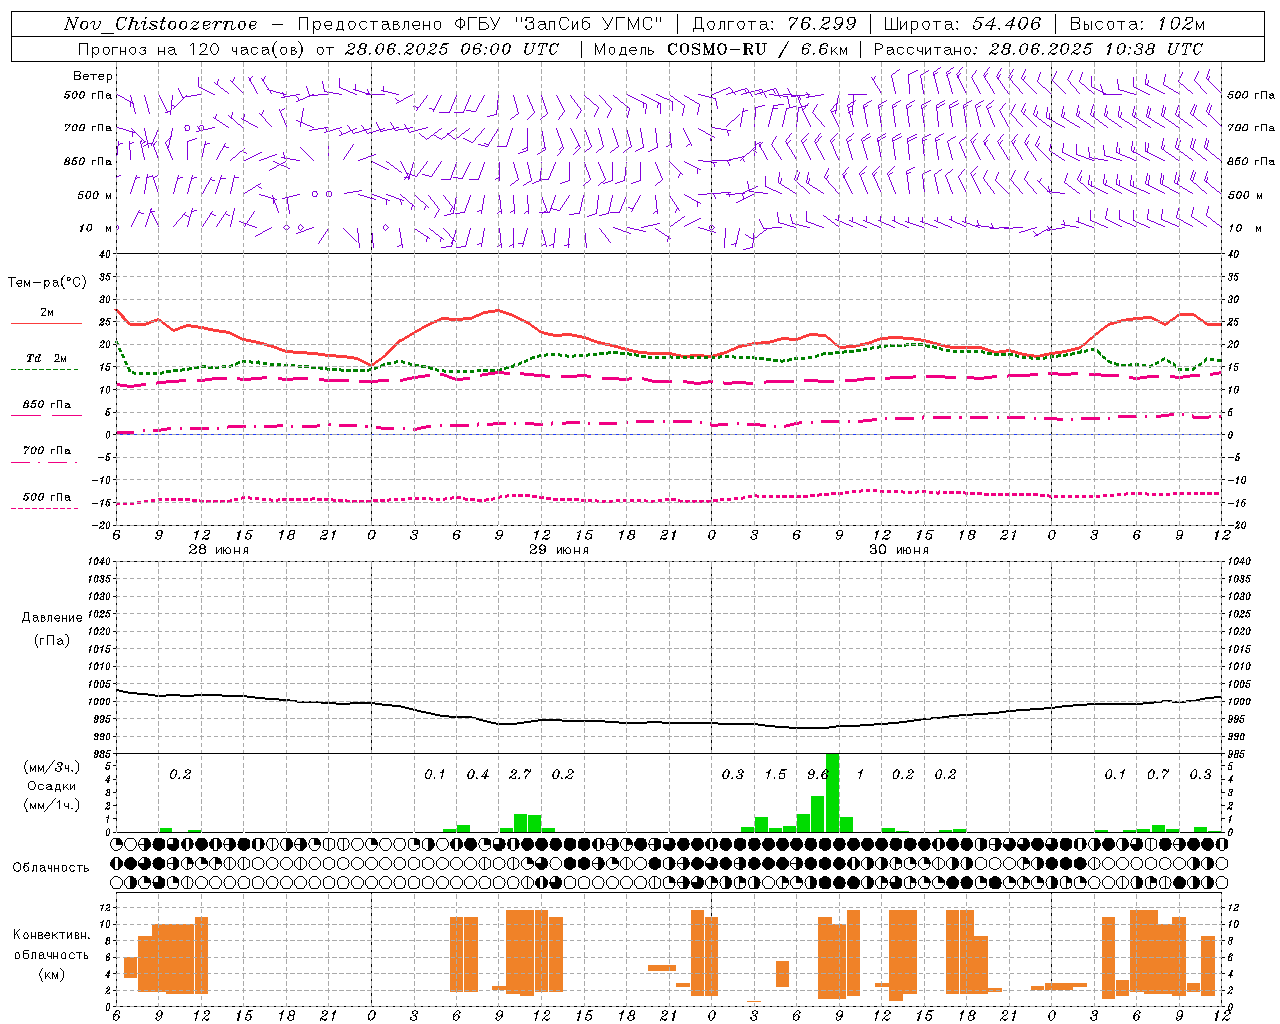Click the "Ветер" wind panel label
This screenshot has width=1280, height=1024.
click(x=93, y=76)
